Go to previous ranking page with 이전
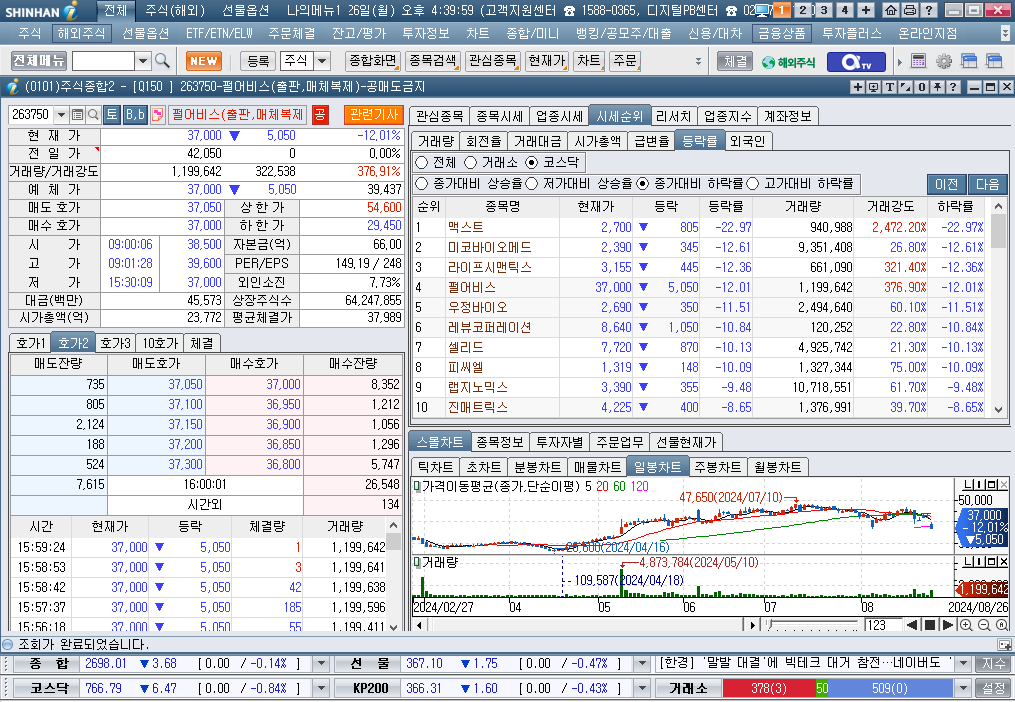 946,184
